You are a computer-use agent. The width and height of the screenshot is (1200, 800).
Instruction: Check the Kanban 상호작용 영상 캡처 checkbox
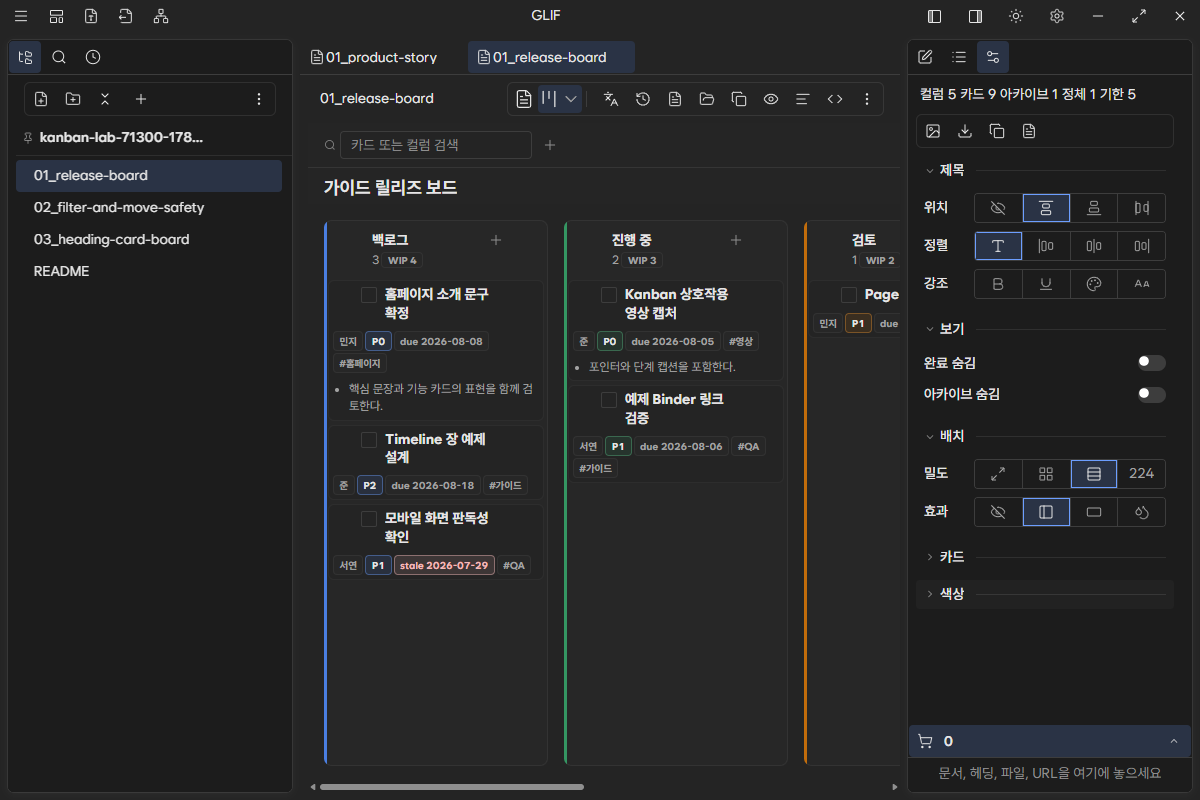pyautogui.click(x=609, y=295)
